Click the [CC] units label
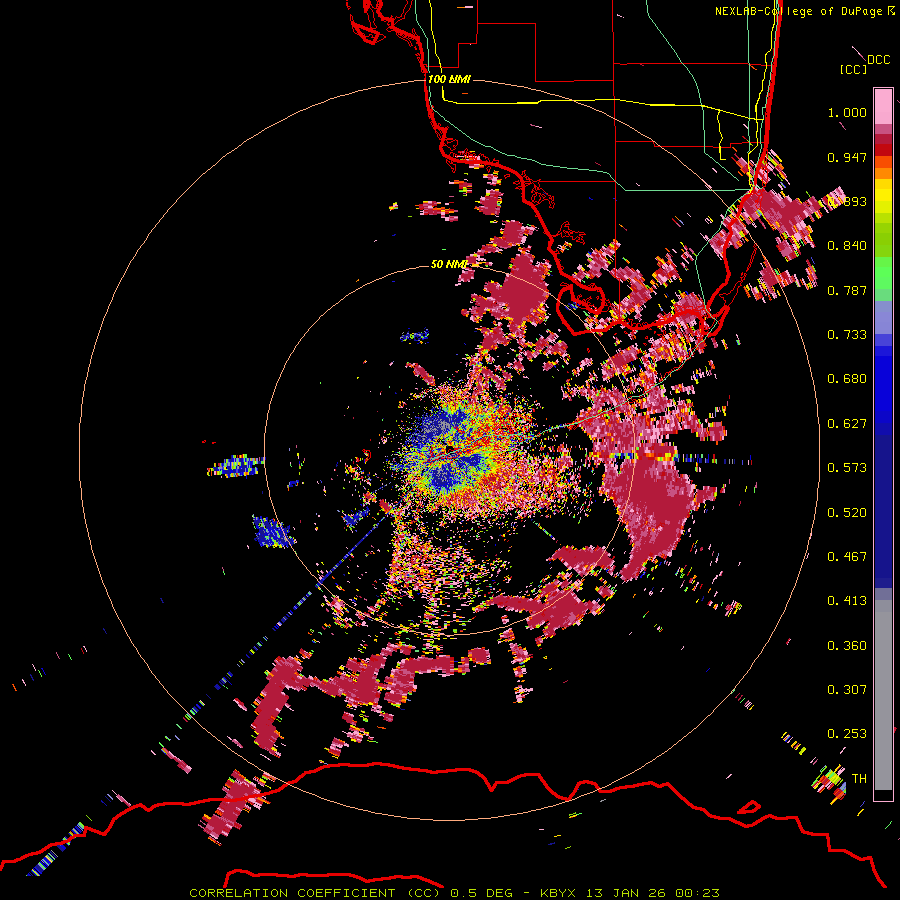The image size is (900, 900). (x=853, y=69)
